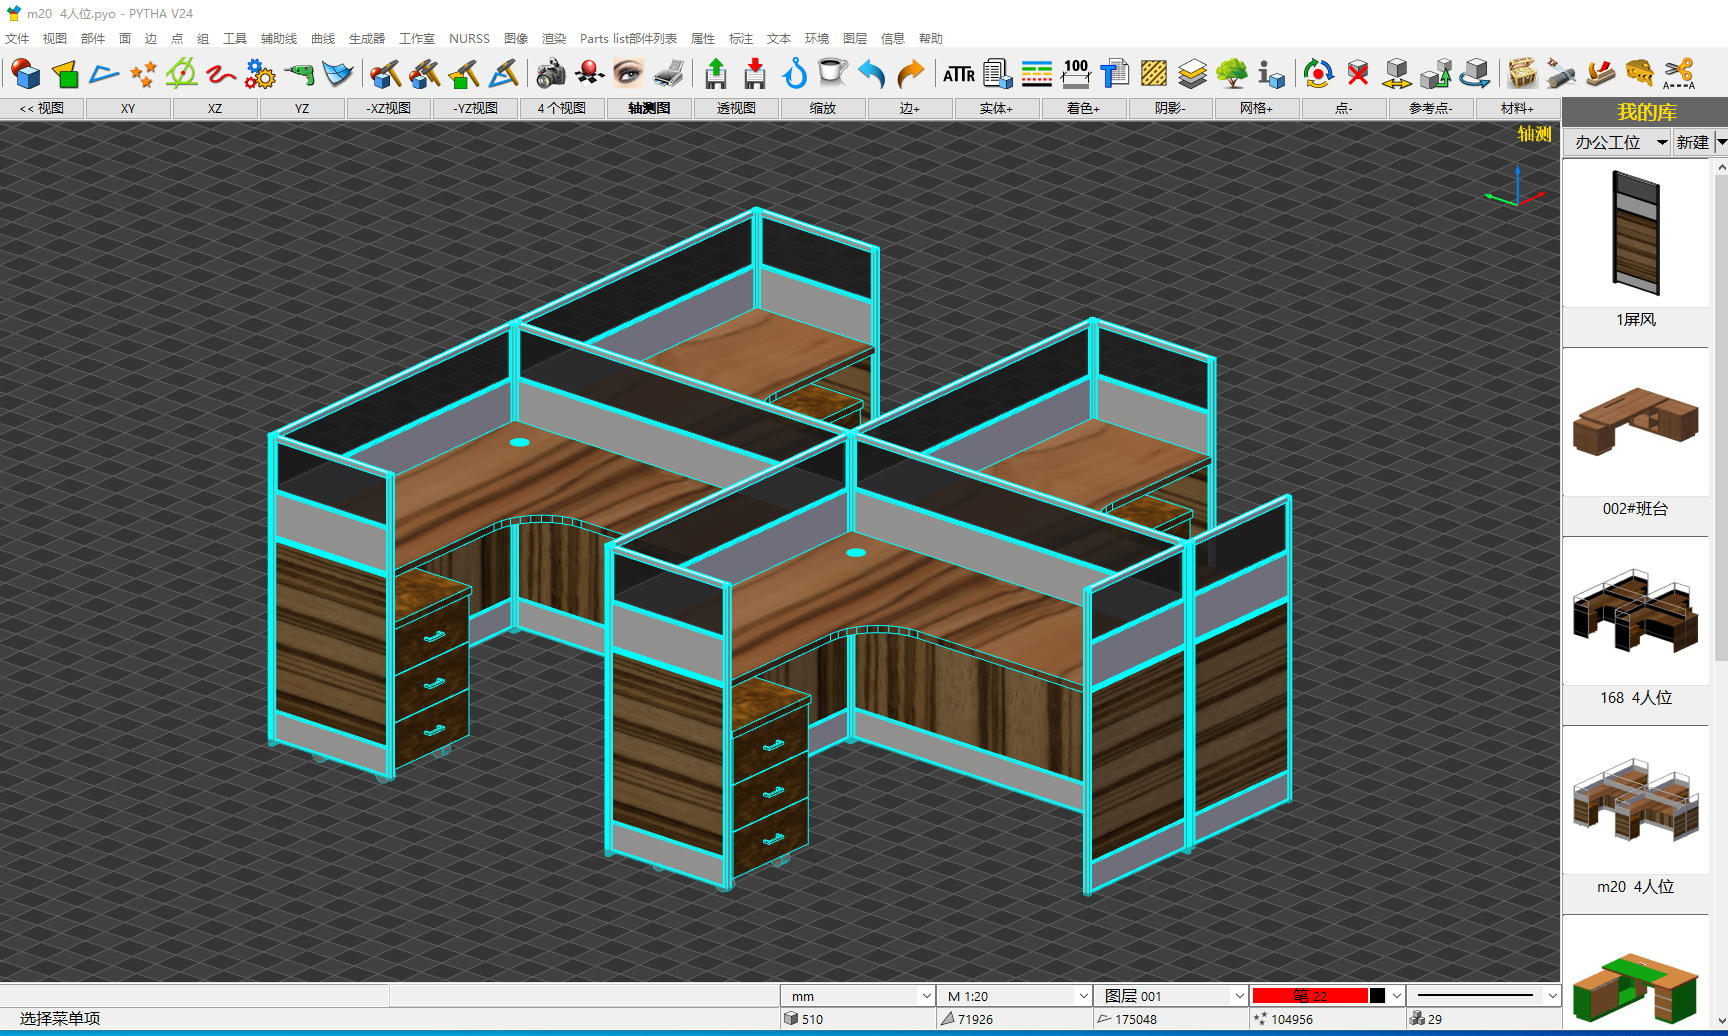Toggle the 材料+ materials button
Screen dimensions: 1728x1036
pyautogui.click(x=1518, y=108)
